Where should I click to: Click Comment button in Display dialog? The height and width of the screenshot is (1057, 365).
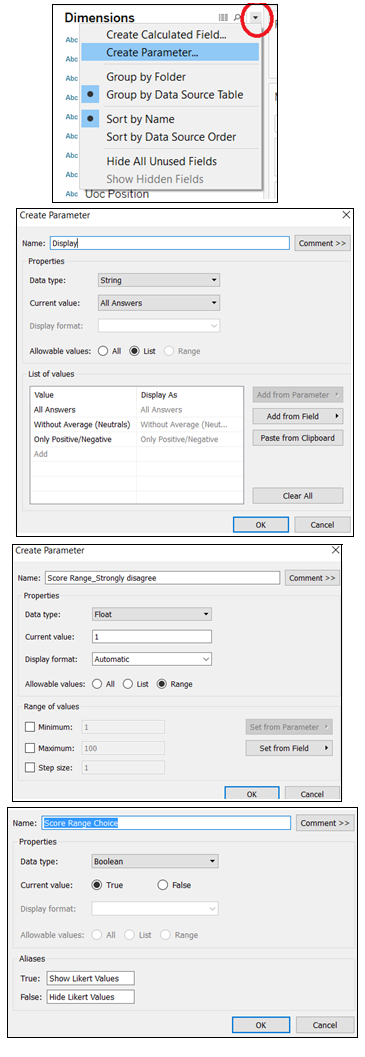coord(322,243)
